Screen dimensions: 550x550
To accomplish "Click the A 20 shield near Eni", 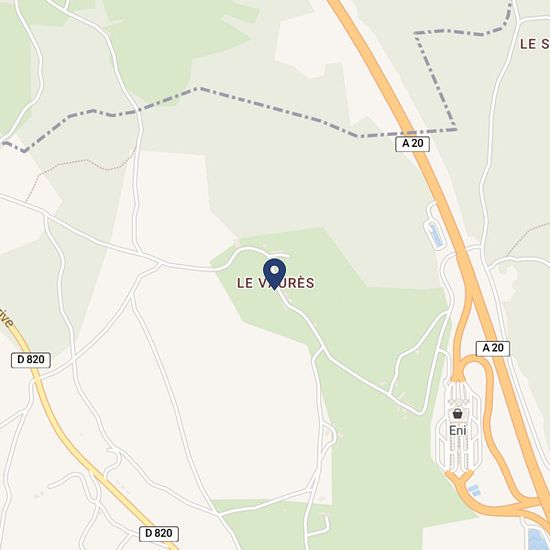I will click(493, 348).
